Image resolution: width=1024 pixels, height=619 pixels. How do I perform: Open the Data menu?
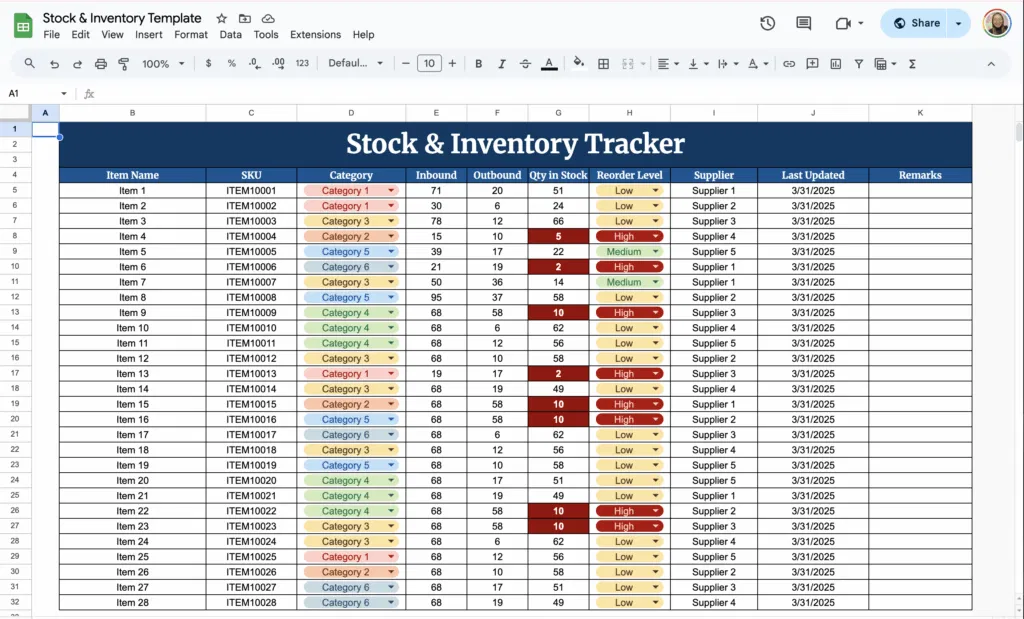click(230, 33)
